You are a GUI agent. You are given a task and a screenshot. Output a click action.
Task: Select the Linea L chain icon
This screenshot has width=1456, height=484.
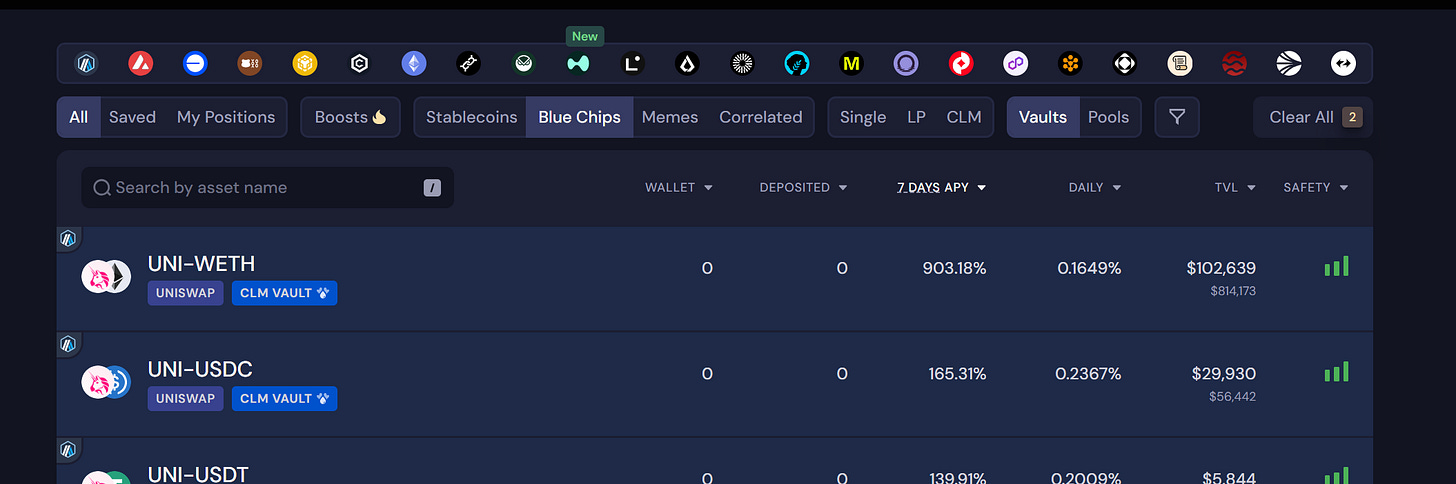click(x=632, y=64)
